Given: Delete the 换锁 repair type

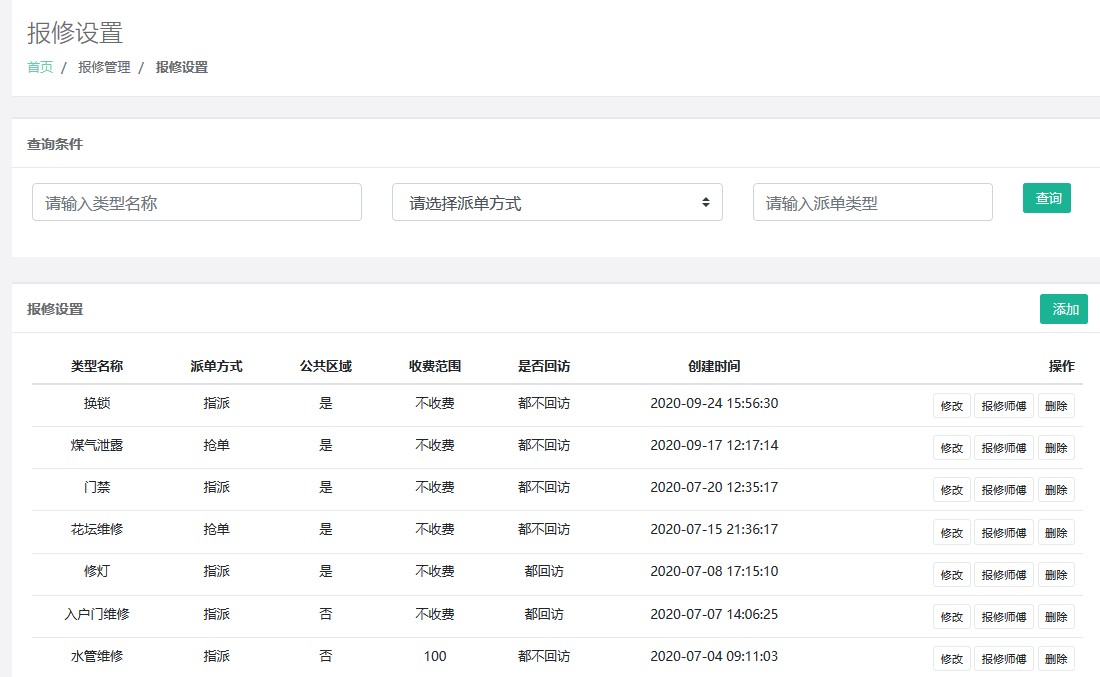Looking at the screenshot, I should point(1056,406).
